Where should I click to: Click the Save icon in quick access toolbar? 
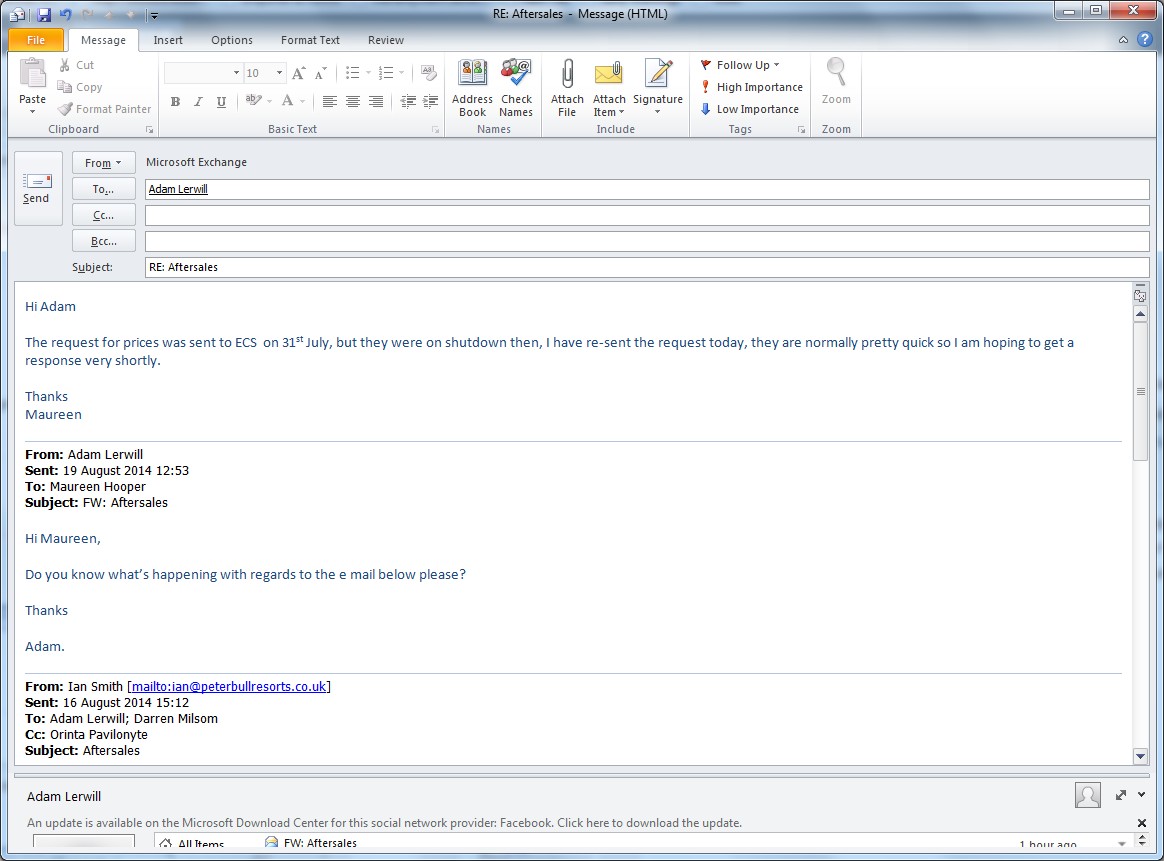tap(44, 15)
